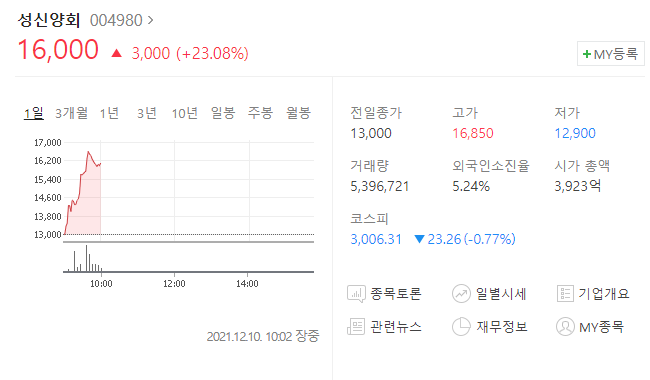Viewport: 650px width, 380px height.
Task: Select the 1일 chart tab
Action: click(34, 113)
